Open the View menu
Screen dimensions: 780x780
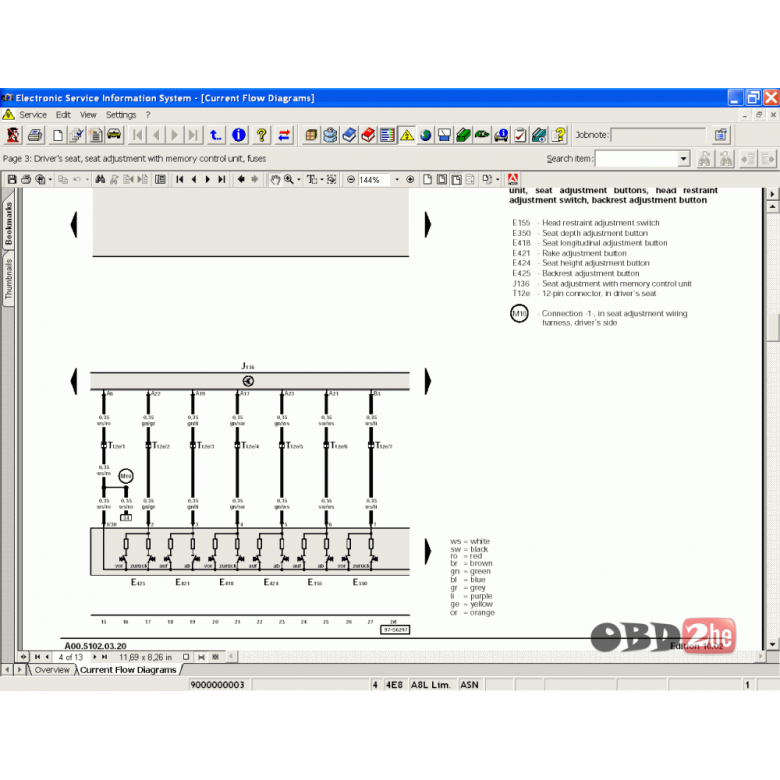88,115
